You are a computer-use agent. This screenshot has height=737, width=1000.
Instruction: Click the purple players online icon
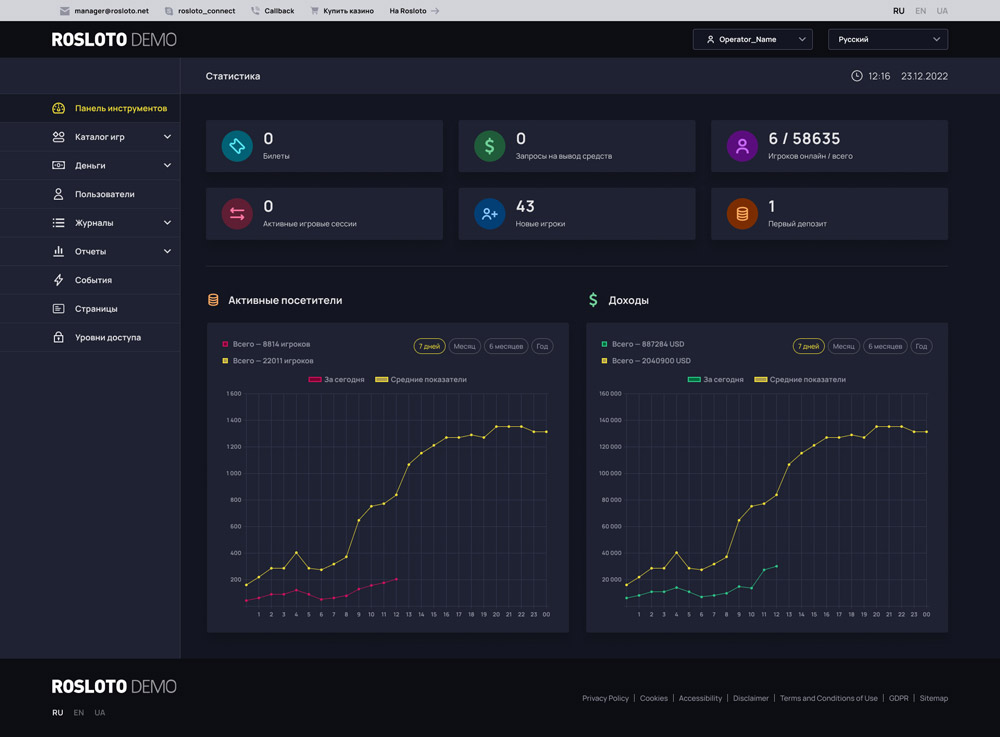742,146
